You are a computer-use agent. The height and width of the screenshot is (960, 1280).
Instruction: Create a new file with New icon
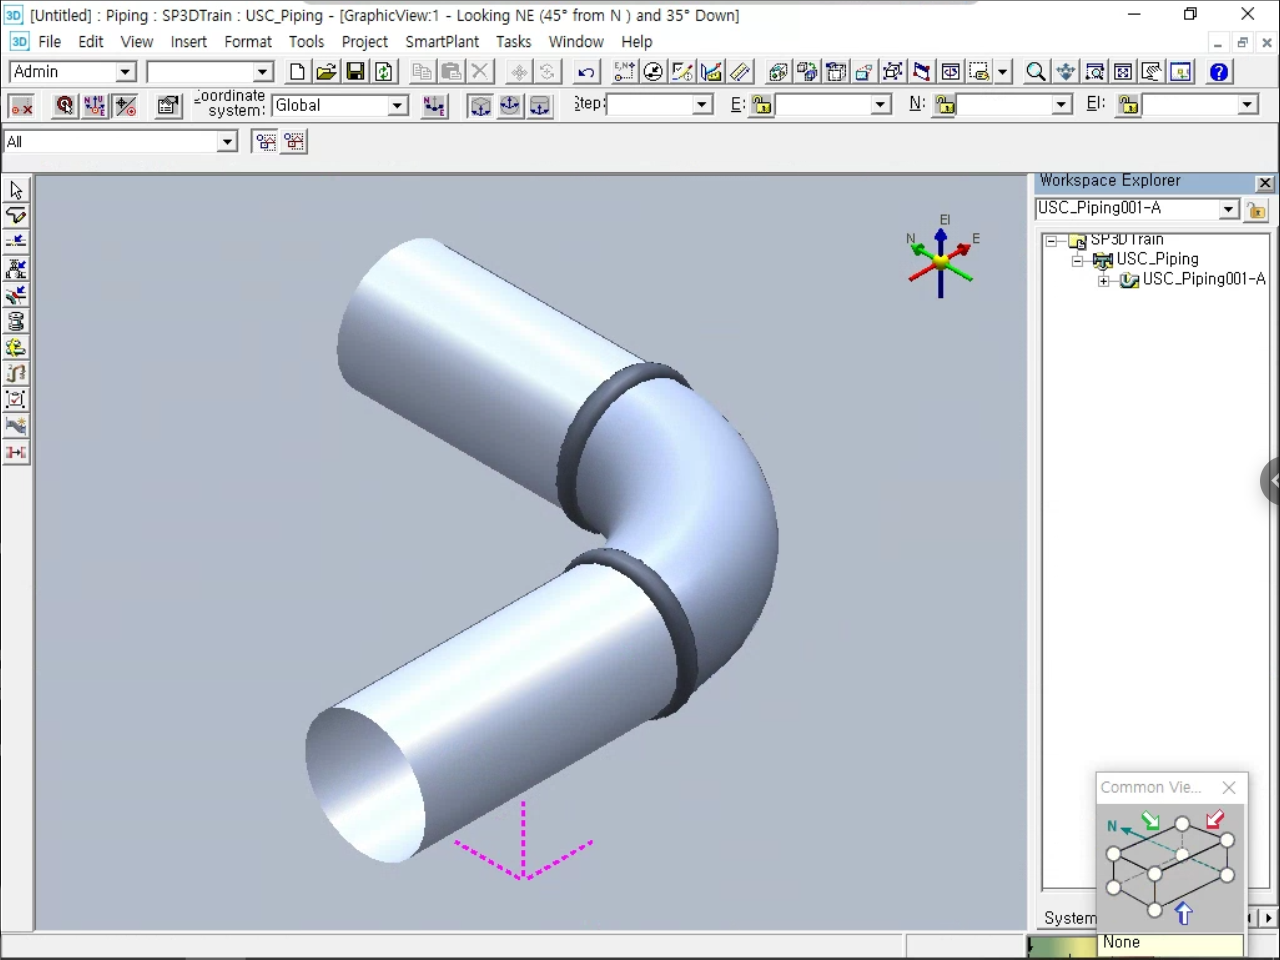(x=297, y=72)
